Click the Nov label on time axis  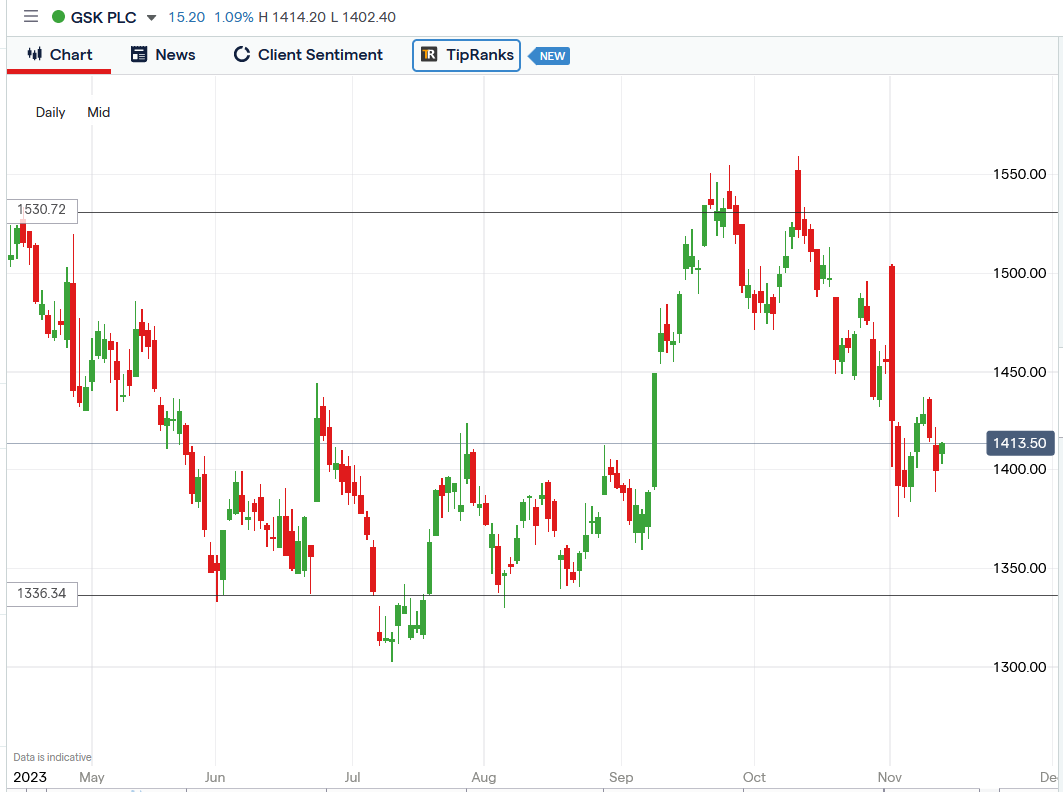click(889, 777)
